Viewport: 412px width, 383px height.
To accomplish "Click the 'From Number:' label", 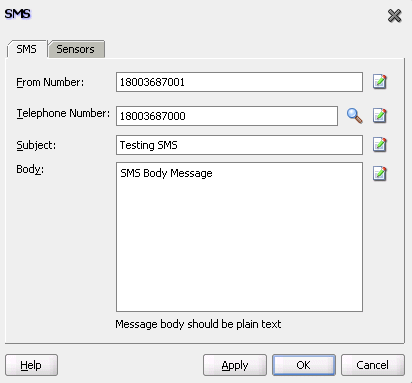I will (50, 82).
